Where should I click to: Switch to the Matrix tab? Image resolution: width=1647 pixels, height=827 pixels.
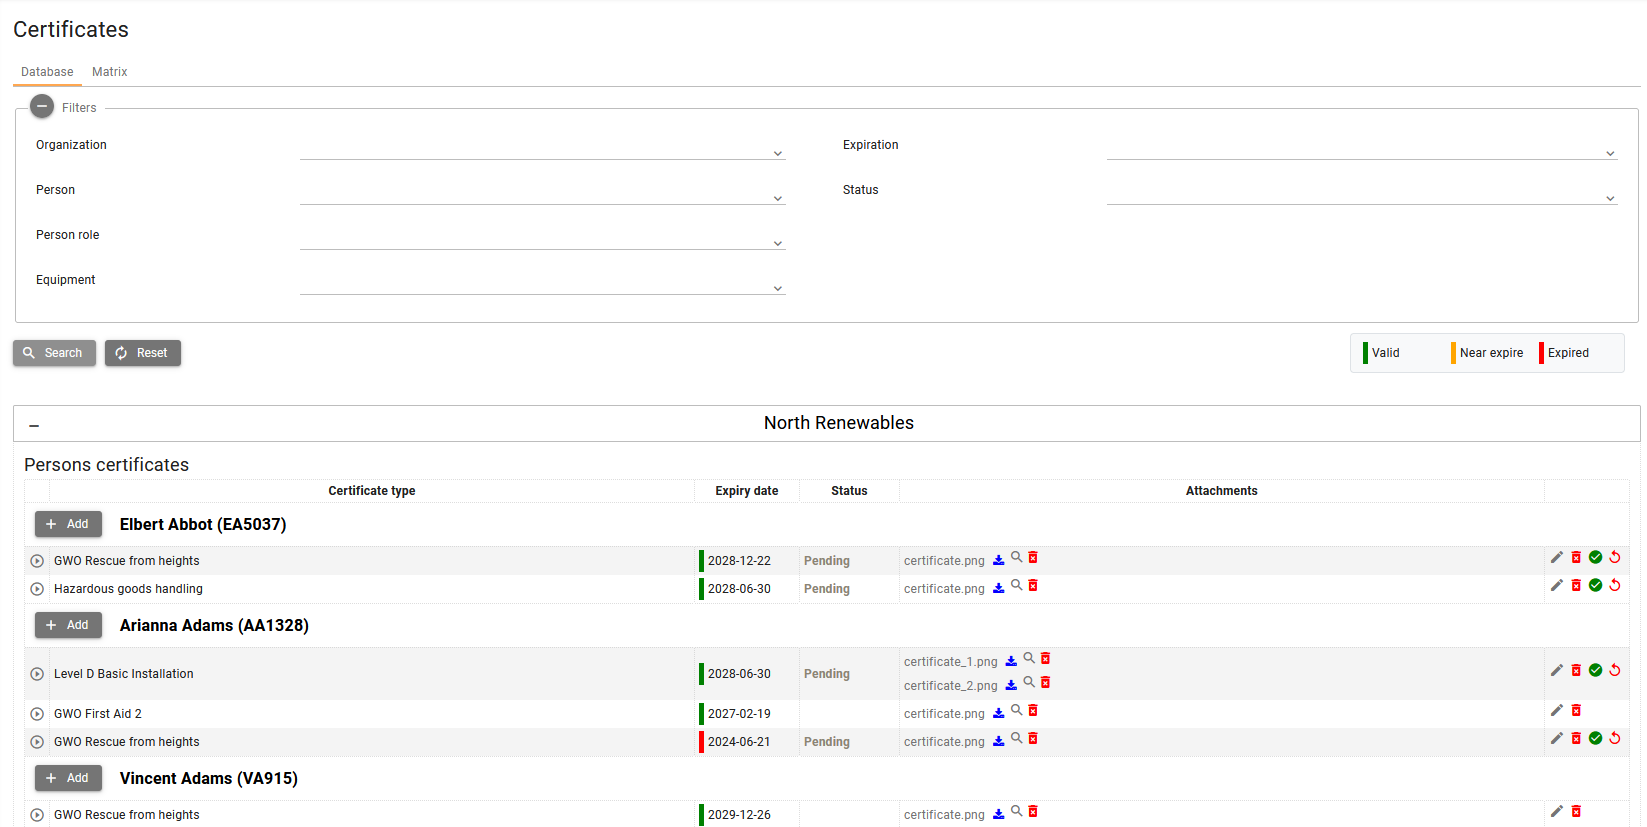(x=110, y=72)
